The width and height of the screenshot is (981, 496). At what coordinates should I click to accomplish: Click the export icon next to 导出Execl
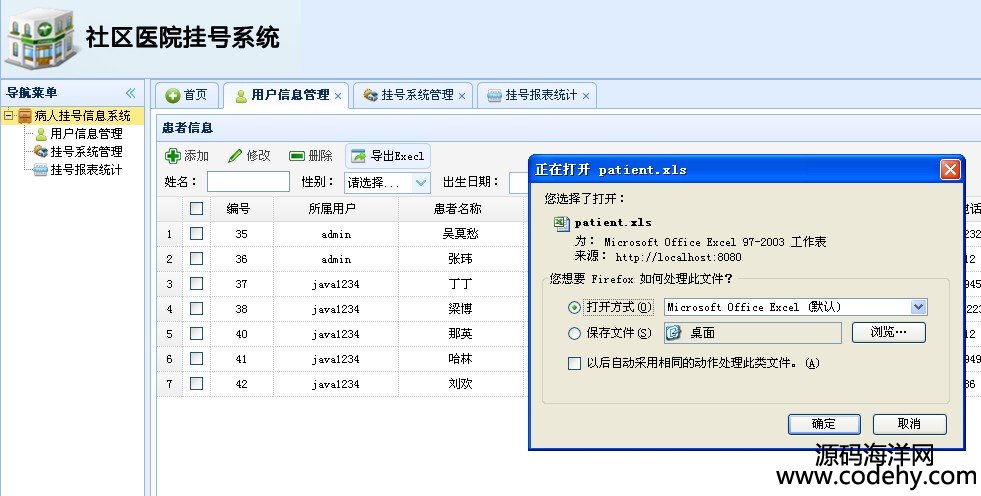coord(358,156)
